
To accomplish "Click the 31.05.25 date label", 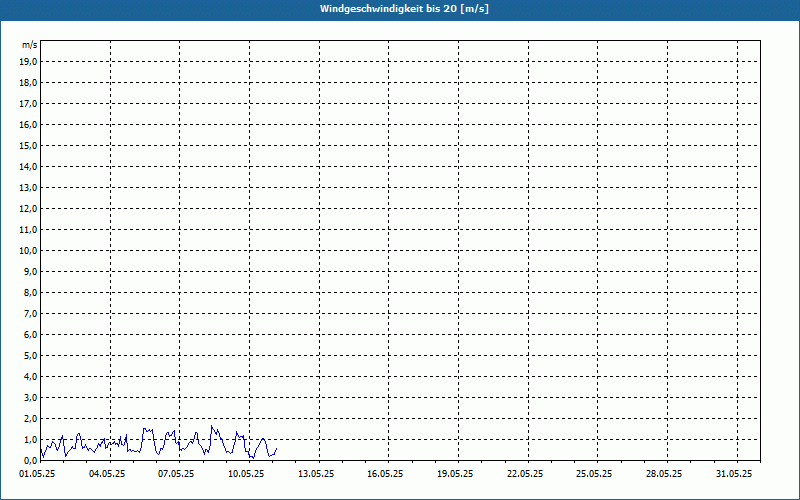I will click(734, 474).
